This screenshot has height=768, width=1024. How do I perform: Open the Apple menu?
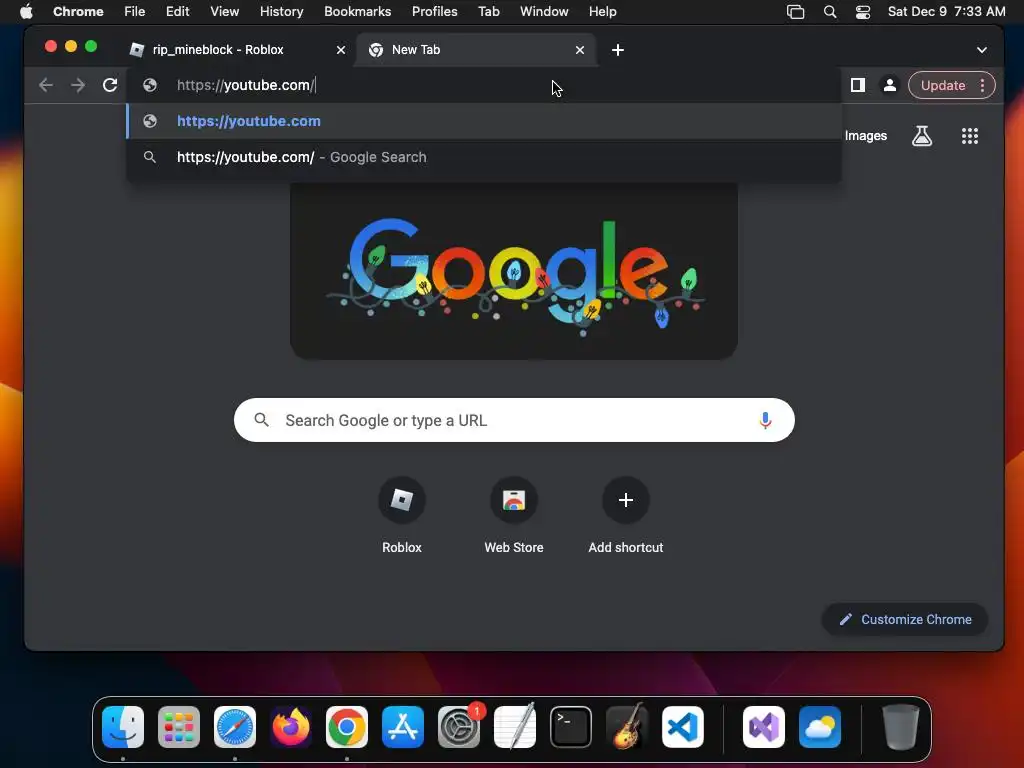26,11
